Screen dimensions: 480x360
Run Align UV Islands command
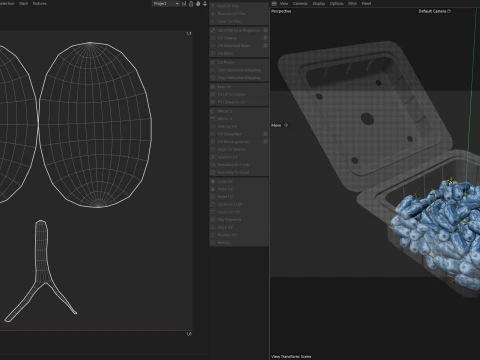(x=239, y=149)
